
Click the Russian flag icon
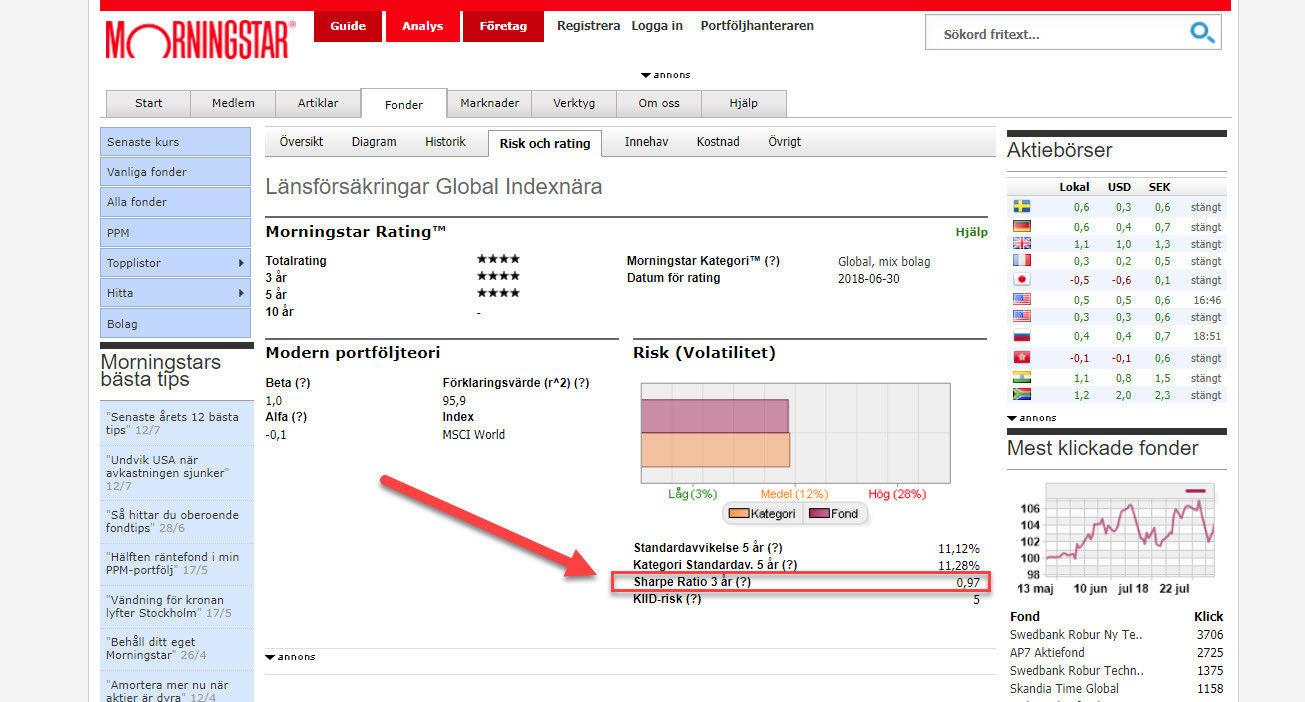(x=1022, y=336)
